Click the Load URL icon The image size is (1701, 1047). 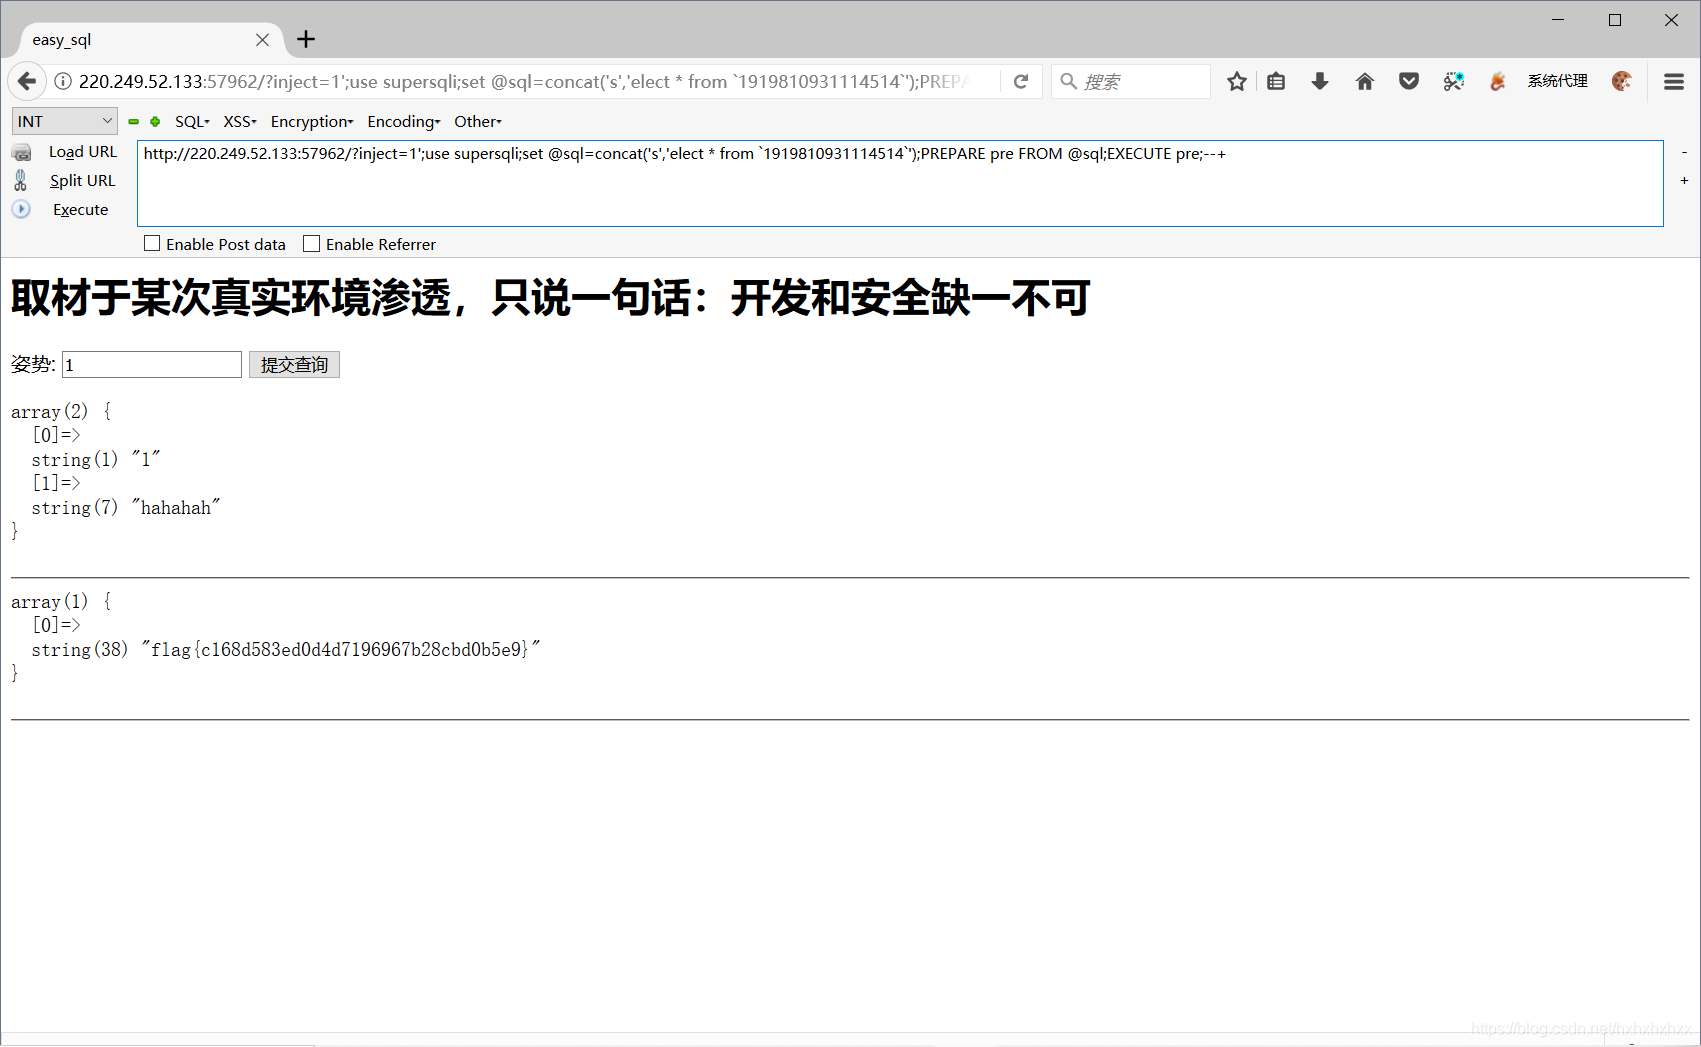21,152
